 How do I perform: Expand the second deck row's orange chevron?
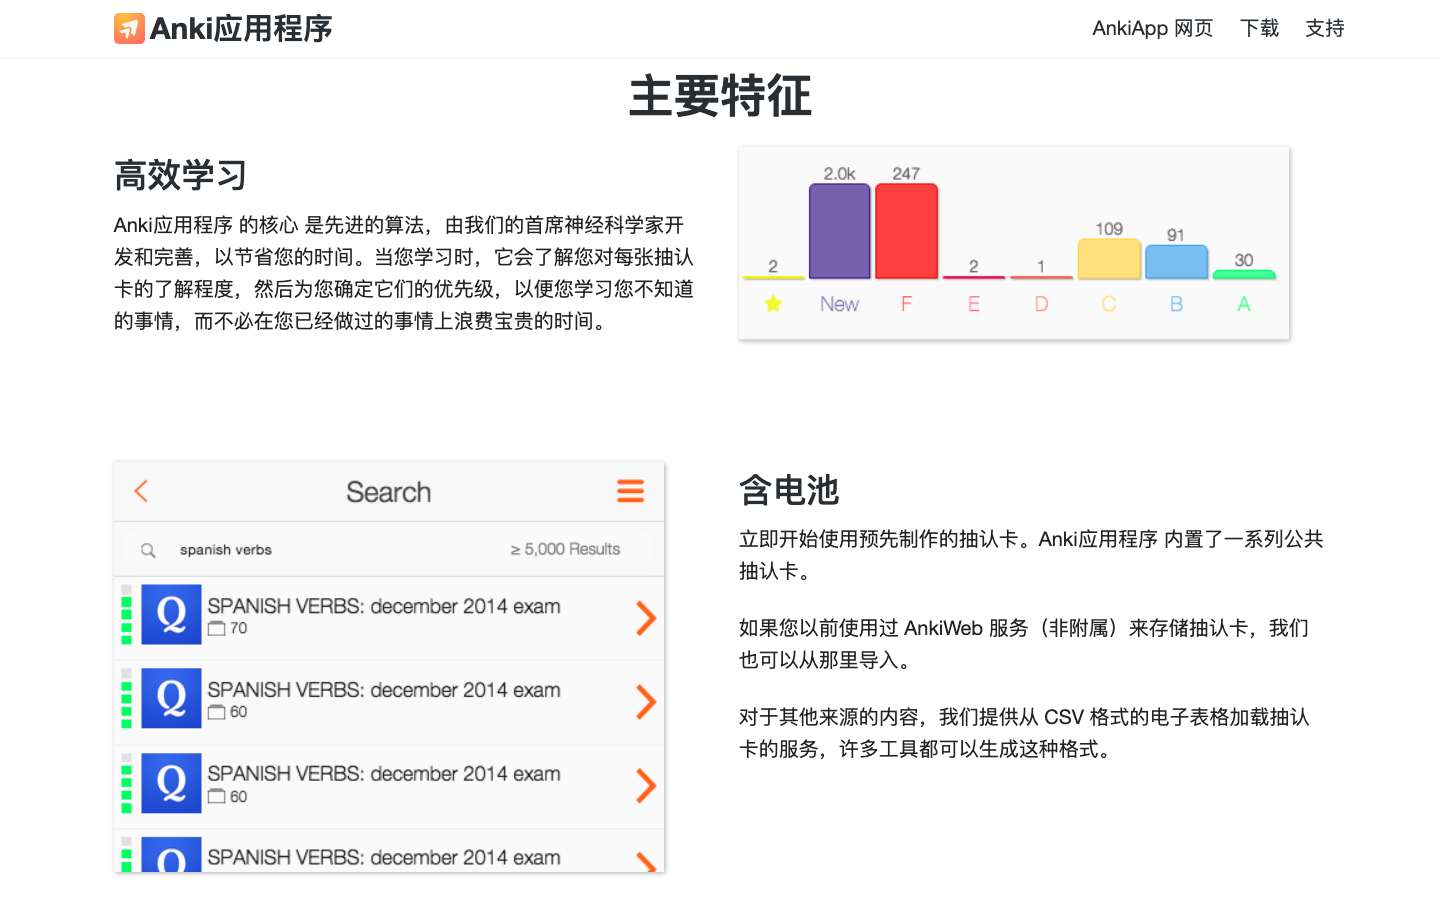pyautogui.click(x=646, y=702)
